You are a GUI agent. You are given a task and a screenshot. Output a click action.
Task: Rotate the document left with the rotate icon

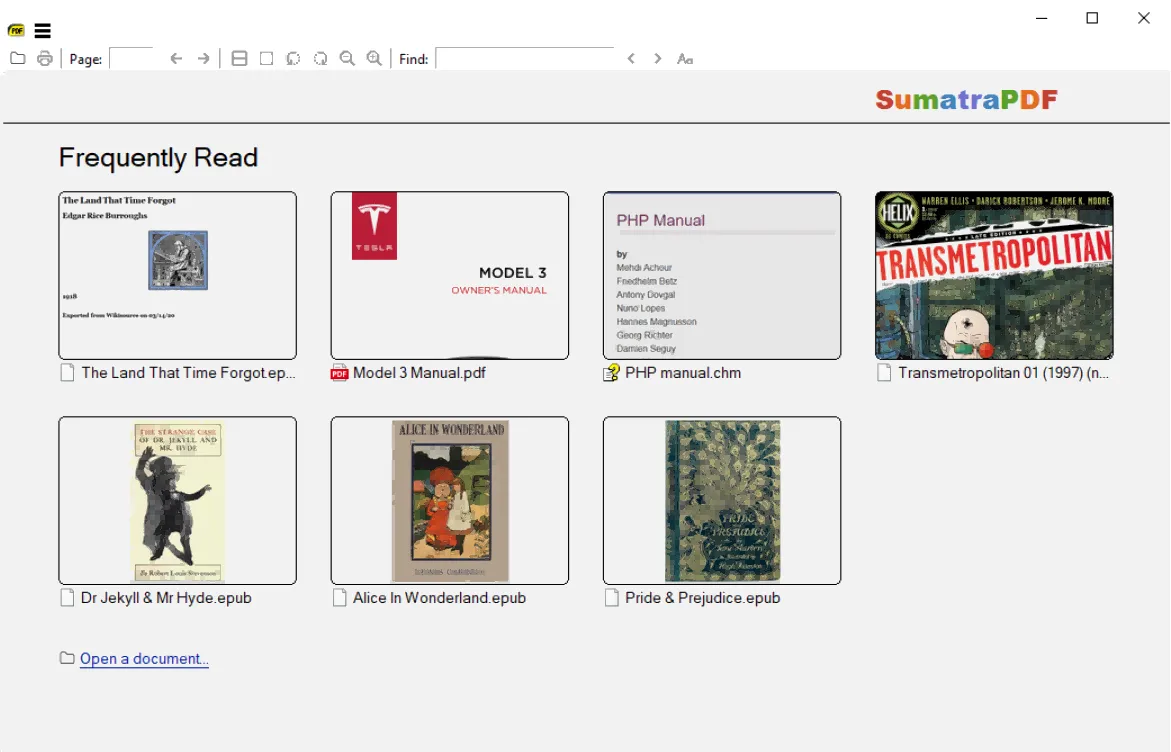293,58
